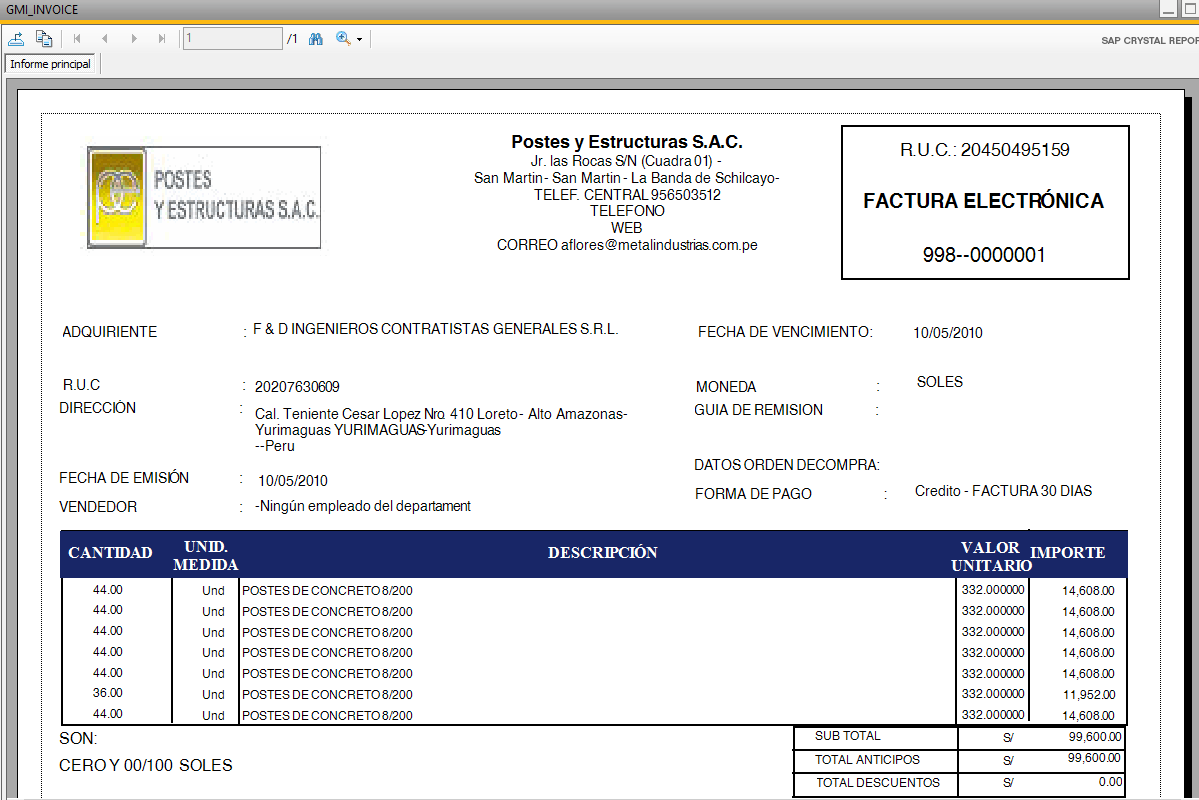The height and width of the screenshot is (800, 1199).
Task: Click the TELEF. CENTRAL 956503512 line
Action: (627, 195)
